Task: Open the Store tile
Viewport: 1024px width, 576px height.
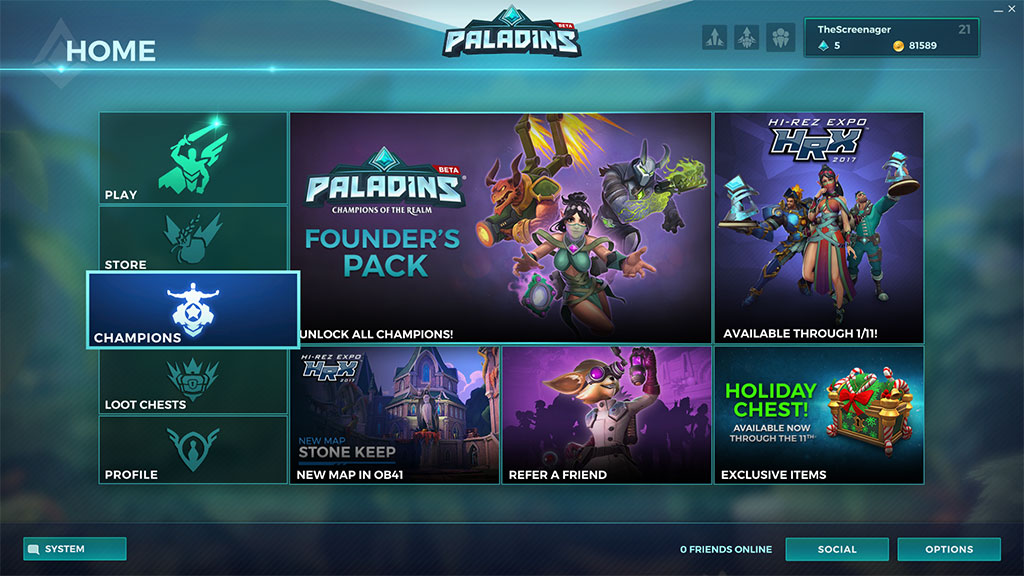Action: click(193, 239)
